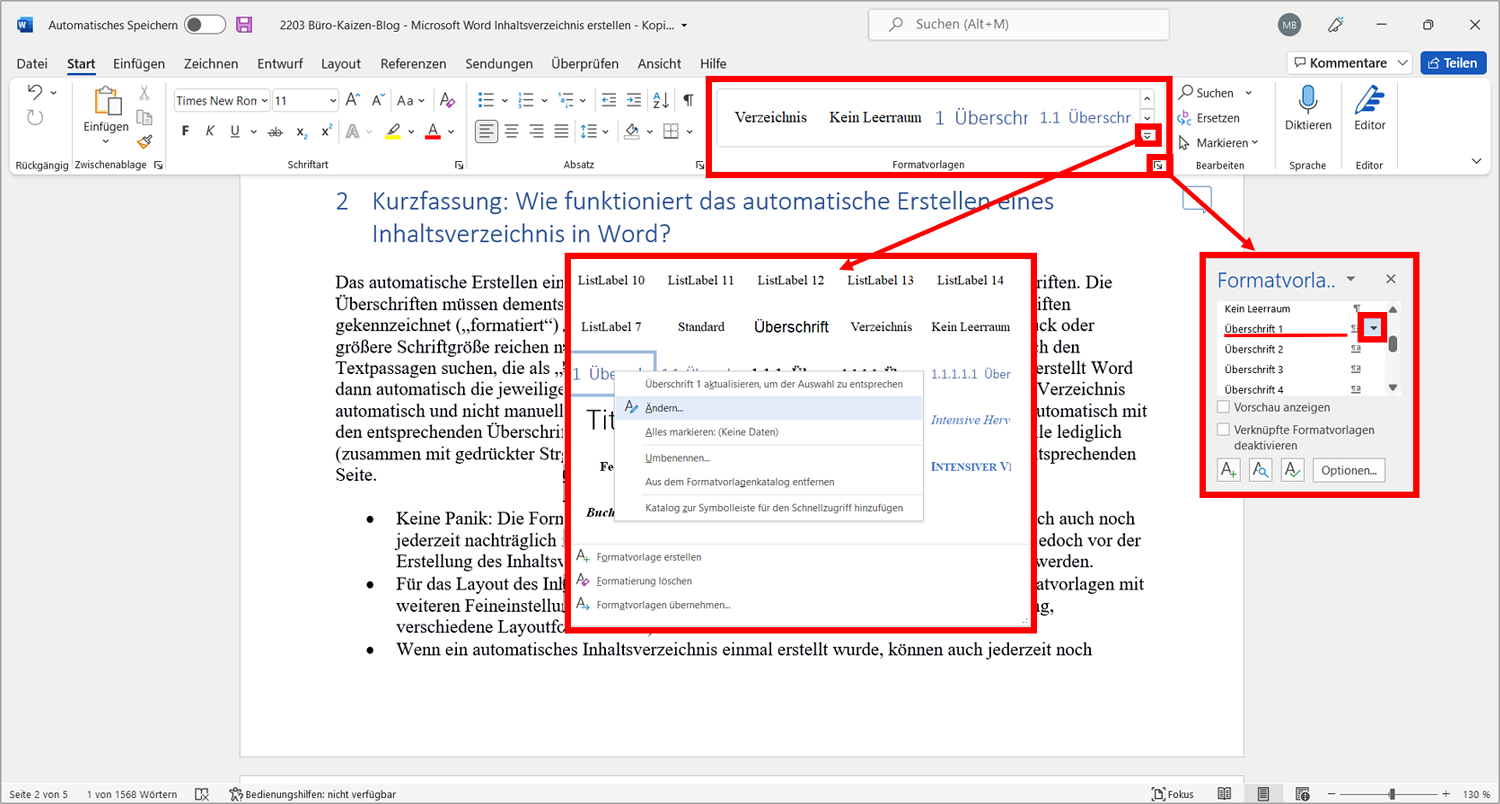Image resolution: width=1500 pixels, height=804 pixels.
Task: Open the Schriftart dialog launcher
Action: click(x=459, y=165)
